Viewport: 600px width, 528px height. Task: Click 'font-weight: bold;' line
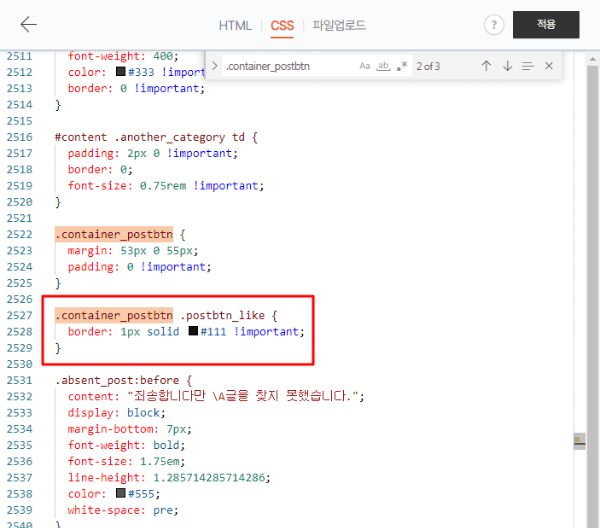126,445
